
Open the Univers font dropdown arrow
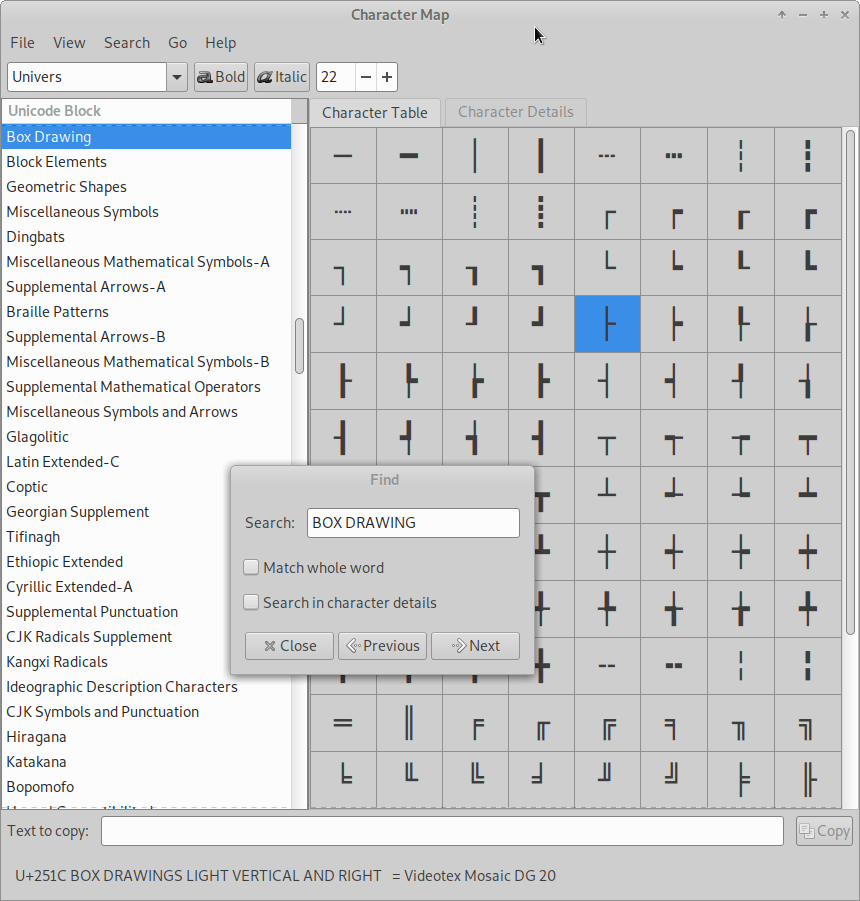coord(177,77)
